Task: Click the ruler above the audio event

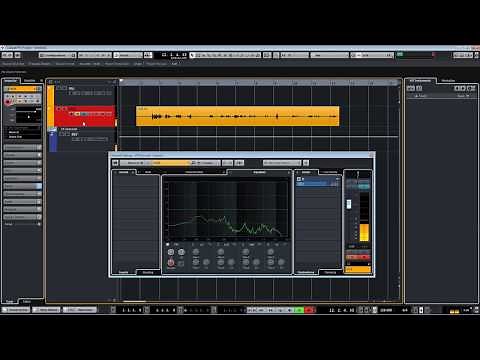Action: [258, 82]
